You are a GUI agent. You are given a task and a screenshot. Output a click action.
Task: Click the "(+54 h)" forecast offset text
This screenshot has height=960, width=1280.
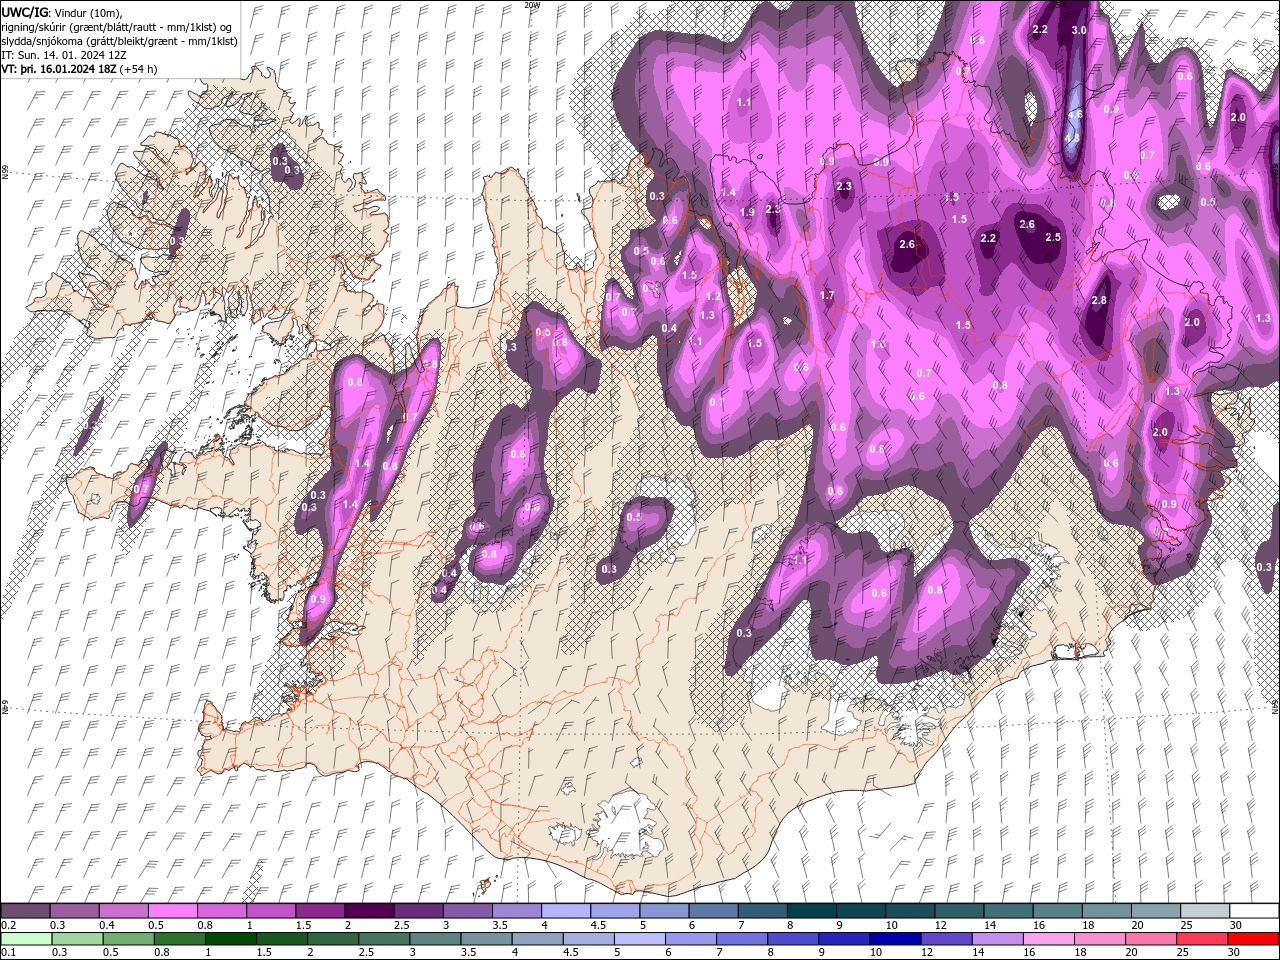pyautogui.click(x=138, y=69)
